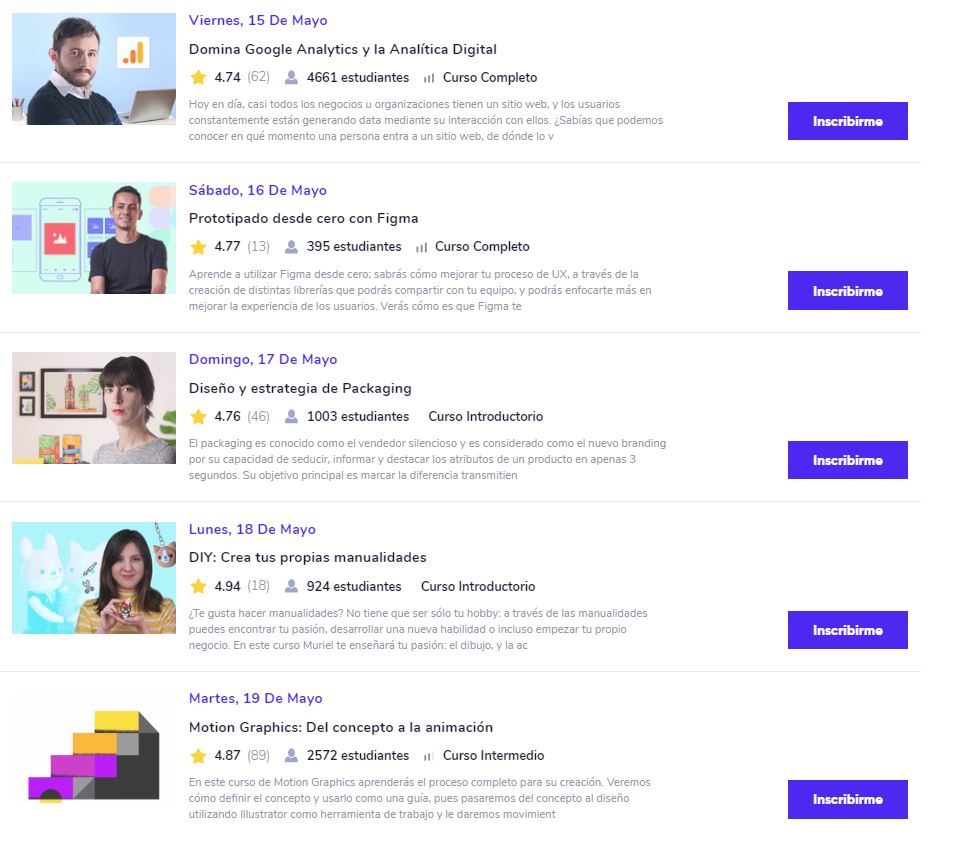957x841 pixels.
Task: Enroll in the Packaging course with Inscribirme
Action: click(x=847, y=460)
